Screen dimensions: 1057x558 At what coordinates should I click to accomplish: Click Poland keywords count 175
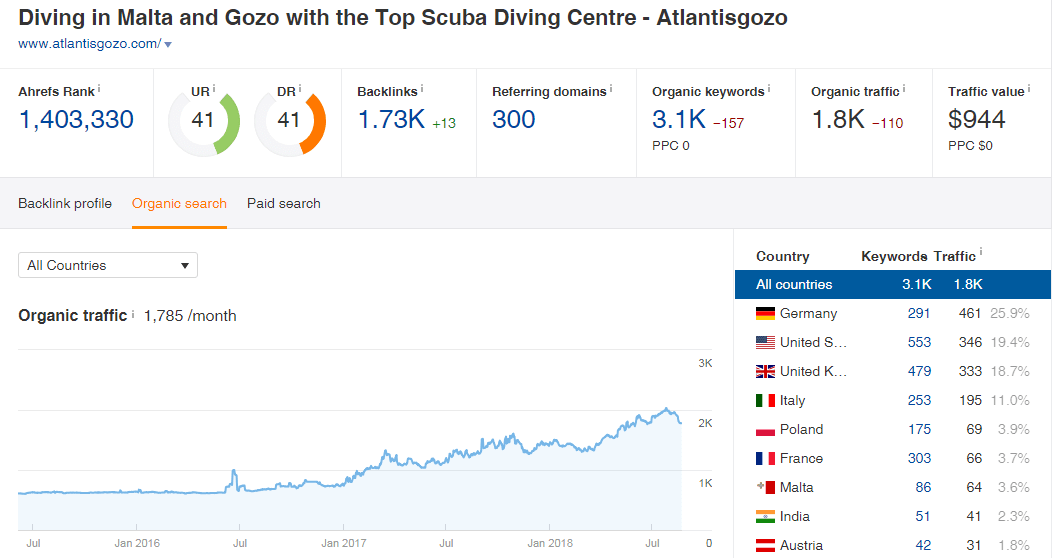[x=919, y=429]
